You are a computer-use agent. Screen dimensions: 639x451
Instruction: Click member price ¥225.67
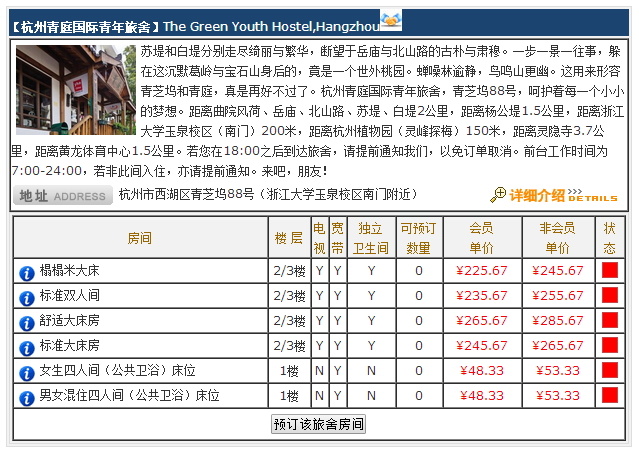pos(482,271)
